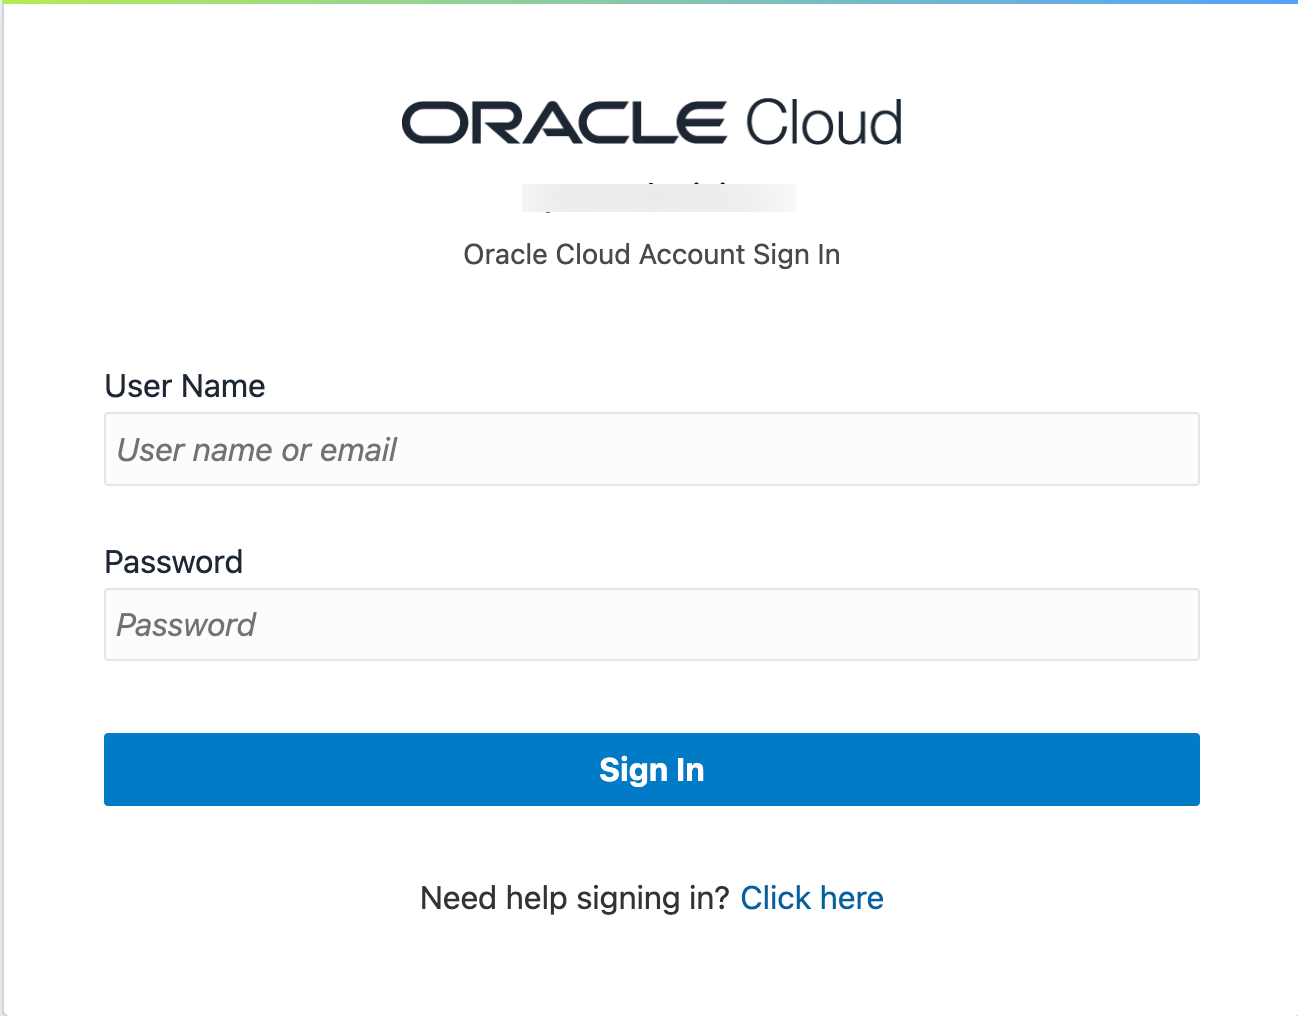The height and width of the screenshot is (1016, 1298).
Task: Open the "Click here" help link
Action: [x=811, y=898]
